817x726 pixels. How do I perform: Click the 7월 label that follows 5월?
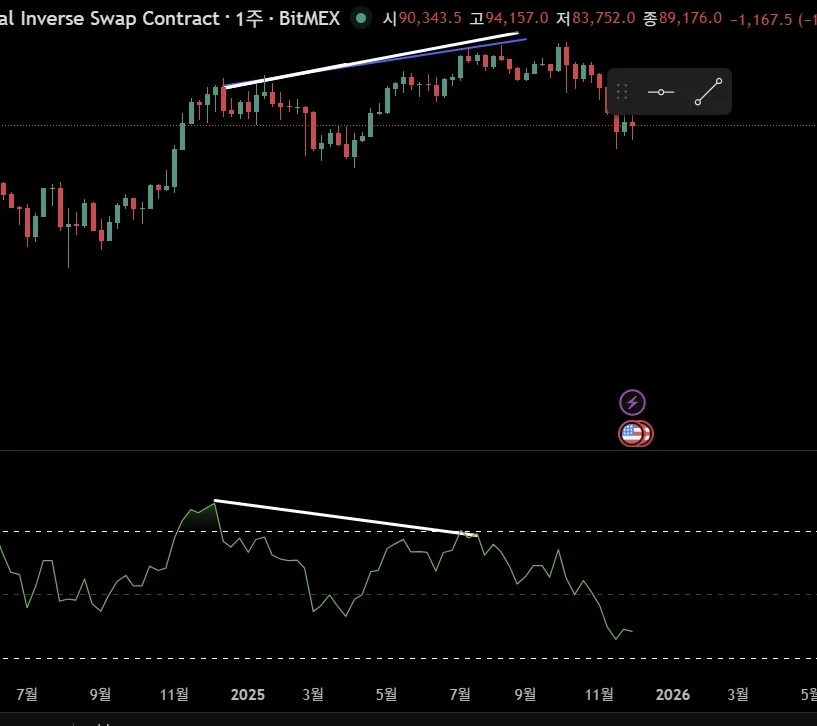tap(460, 694)
